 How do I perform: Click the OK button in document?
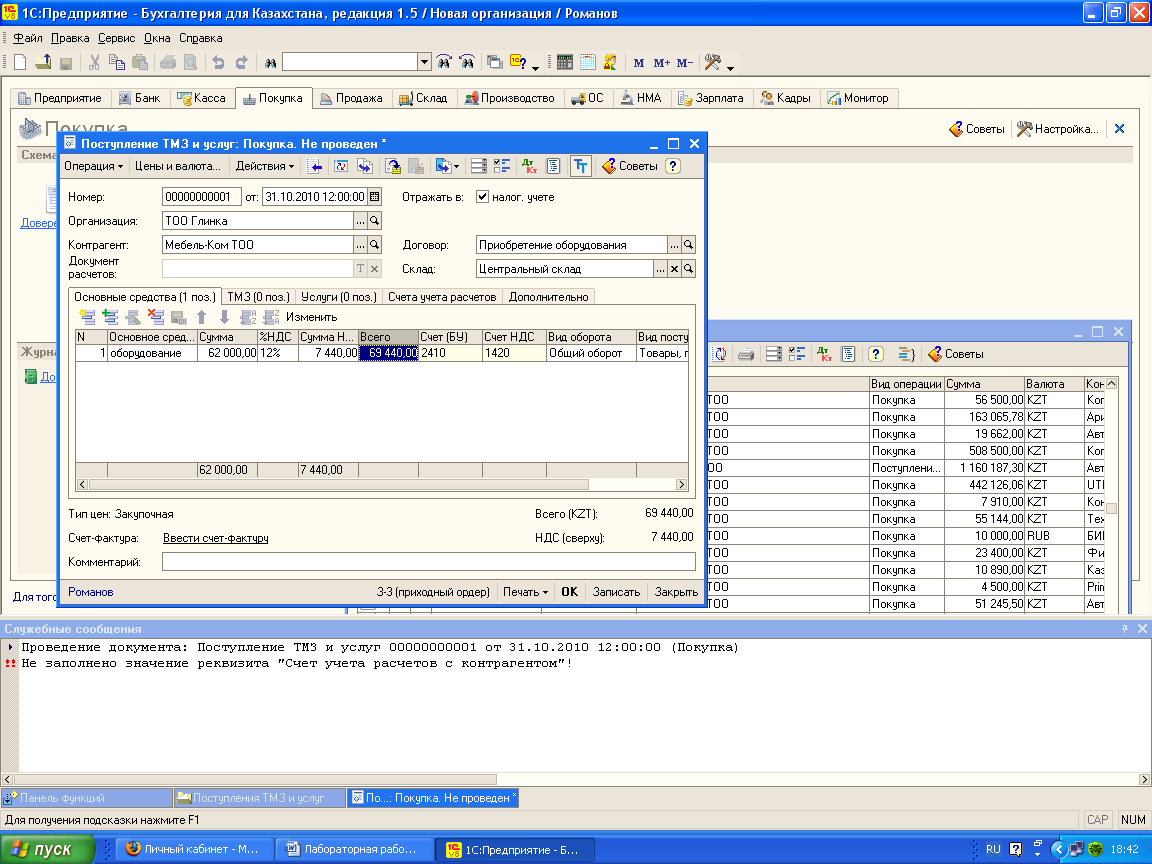point(569,592)
